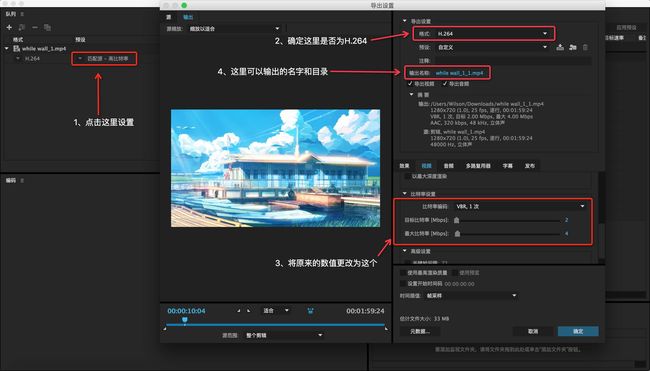
Task: Open queue preset dropdown 匹配源 - 高比特率
Action: (x=104, y=58)
